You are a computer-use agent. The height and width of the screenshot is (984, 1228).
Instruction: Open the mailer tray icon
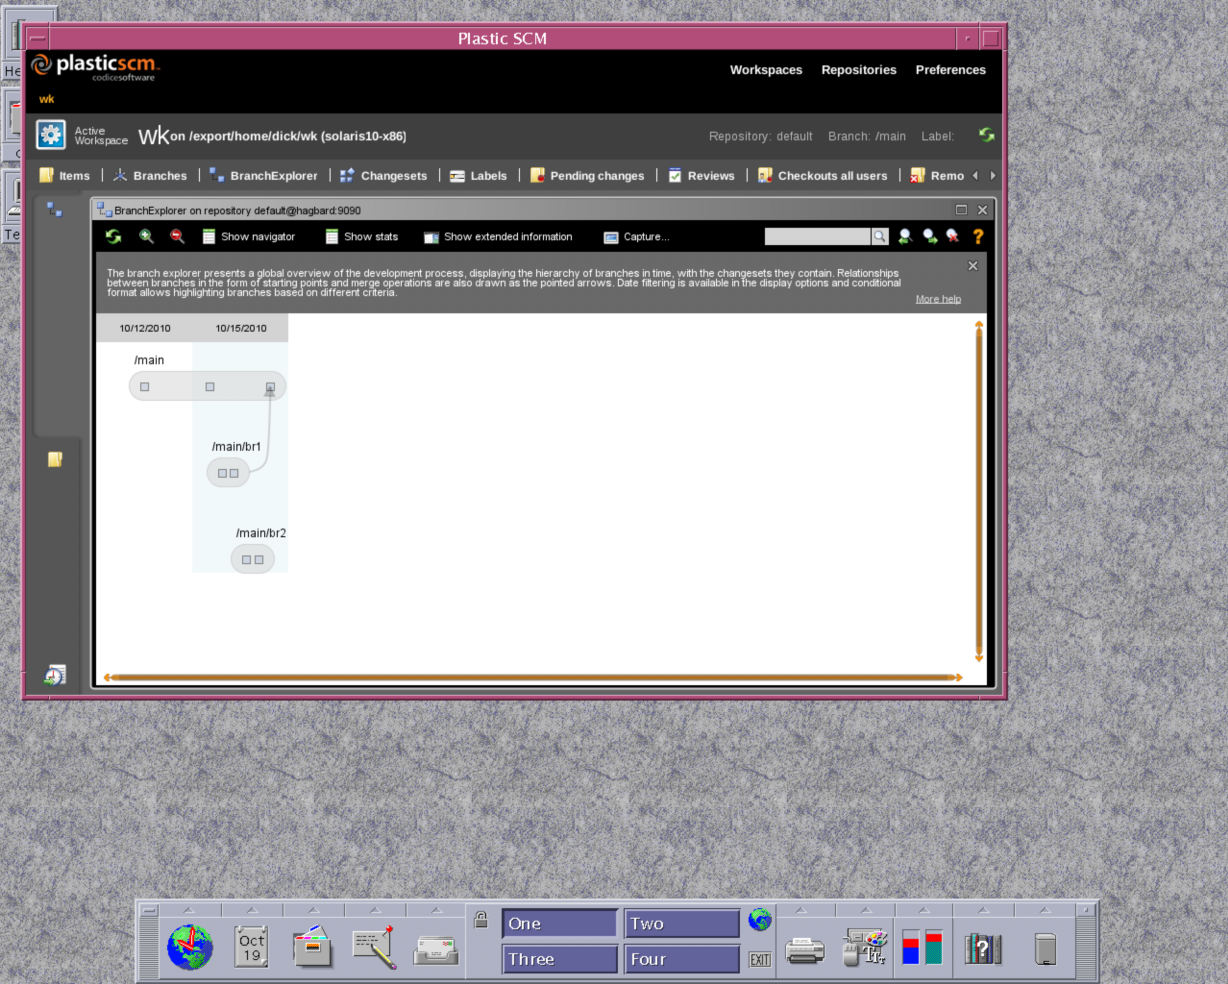[436, 950]
